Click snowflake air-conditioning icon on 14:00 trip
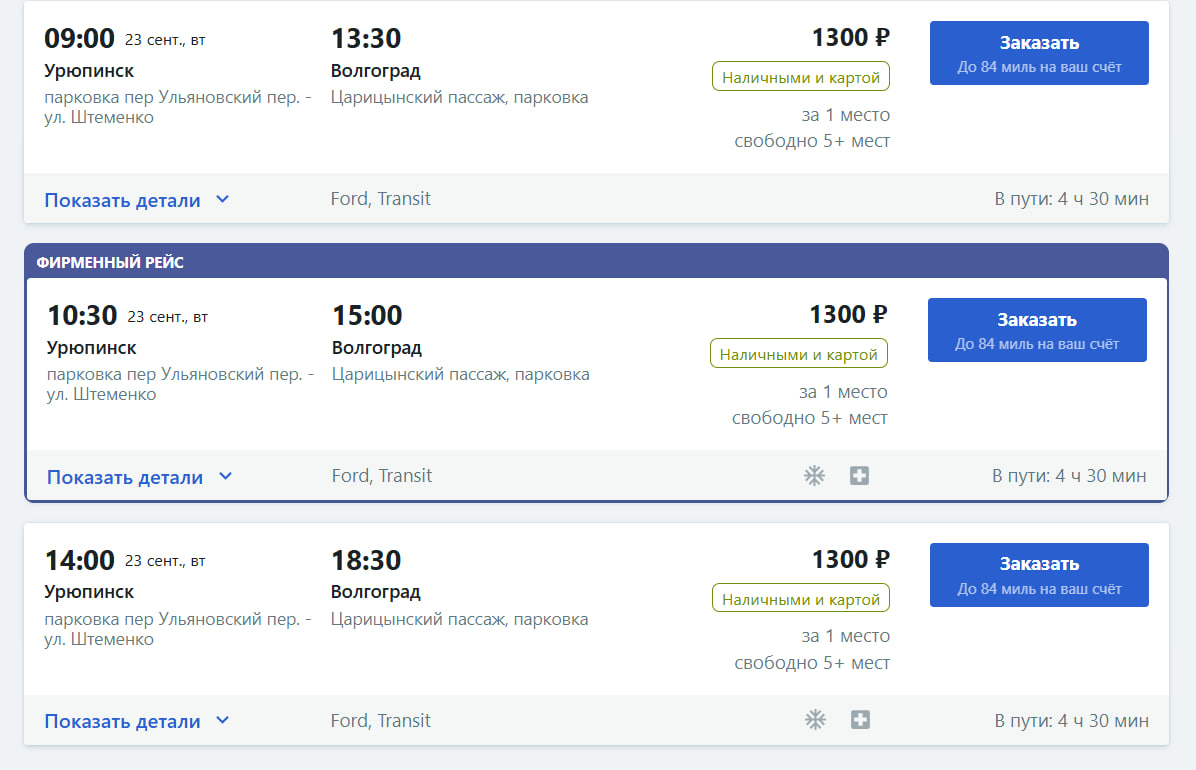 click(x=817, y=720)
